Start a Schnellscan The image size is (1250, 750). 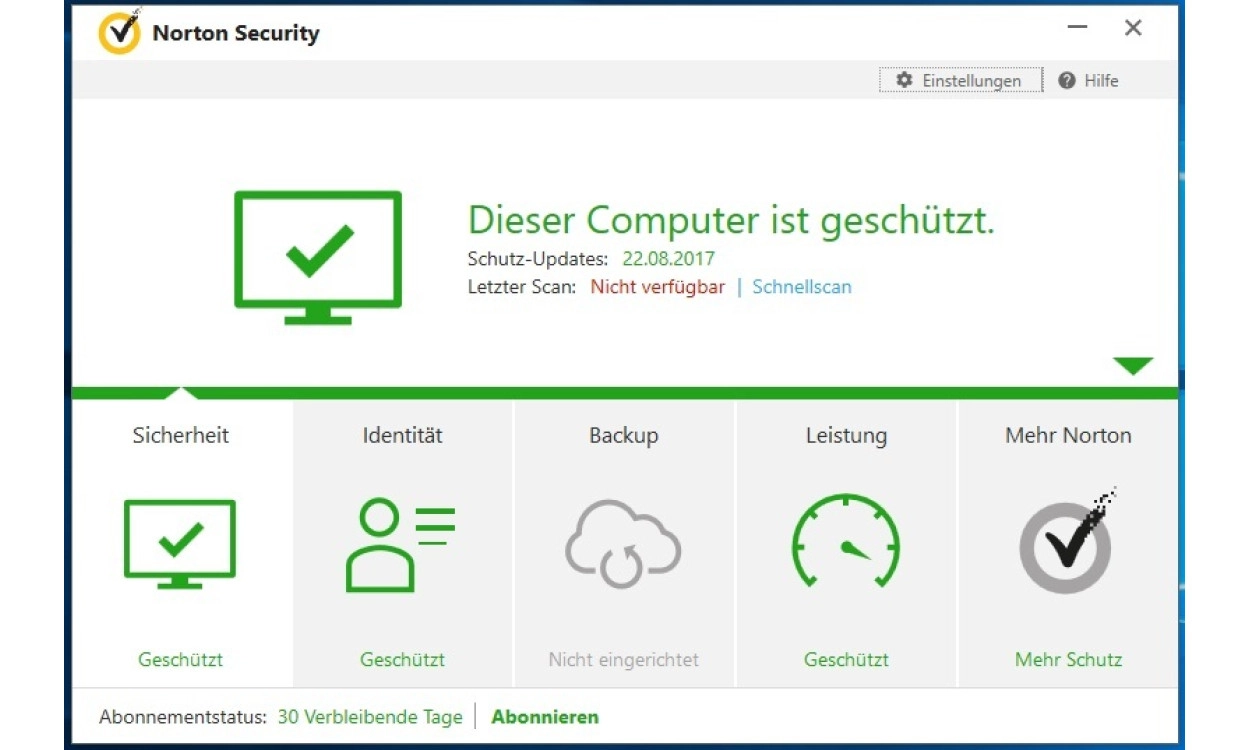802,287
